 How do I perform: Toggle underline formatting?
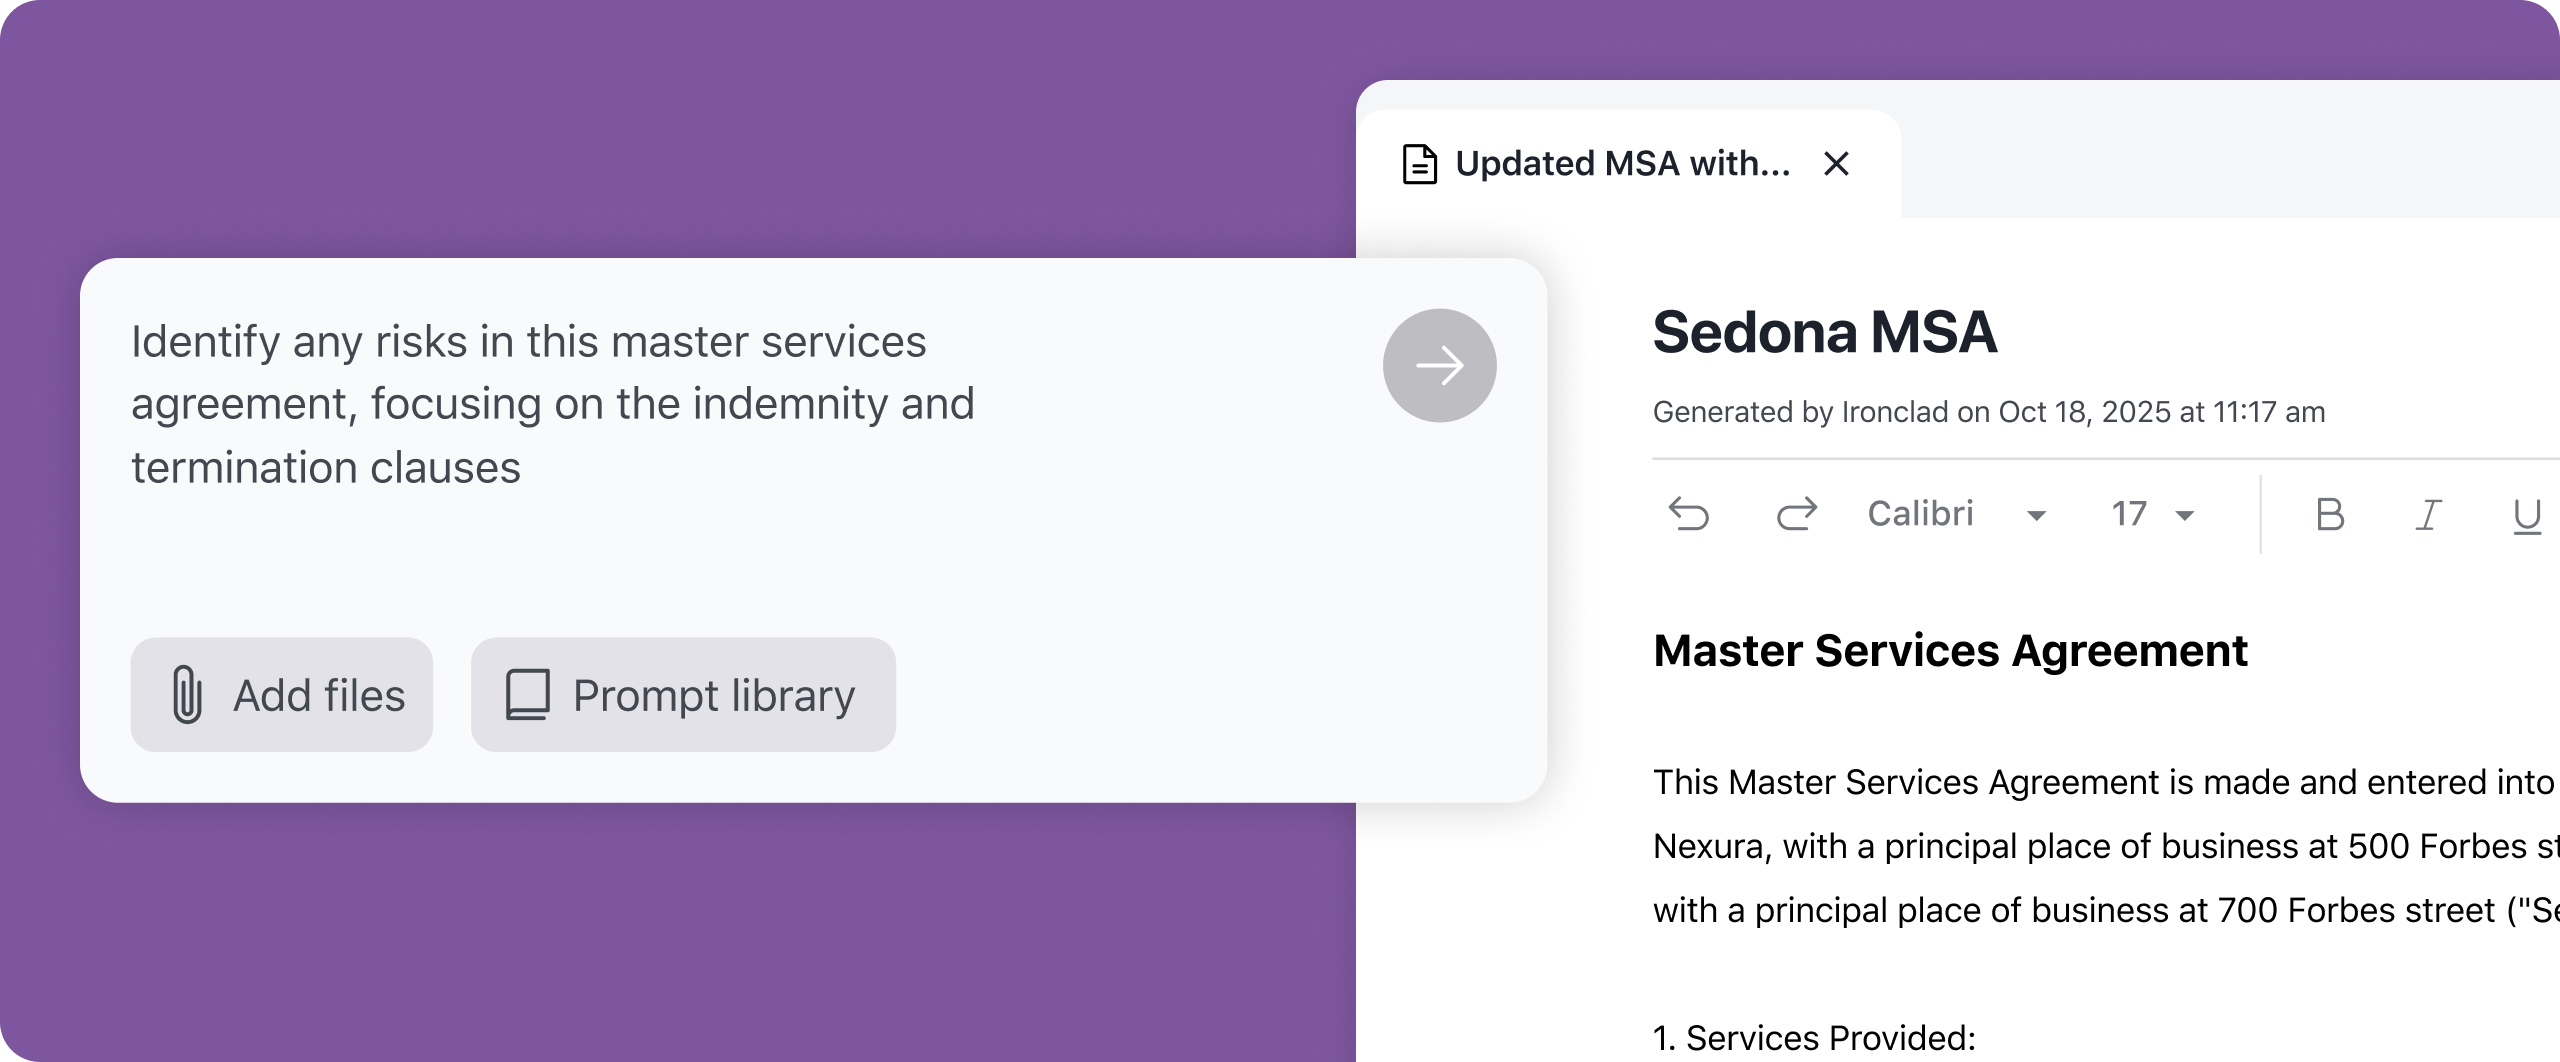click(2526, 515)
